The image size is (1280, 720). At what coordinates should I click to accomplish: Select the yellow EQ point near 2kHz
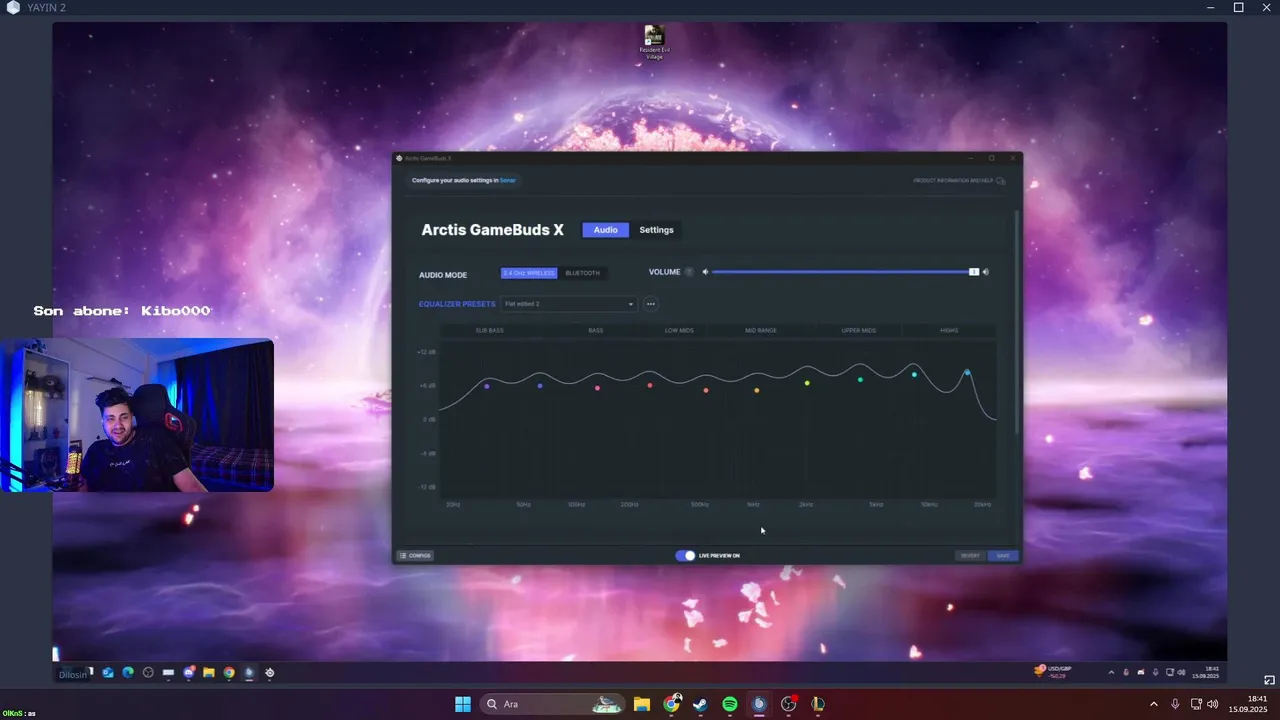click(807, 383)
